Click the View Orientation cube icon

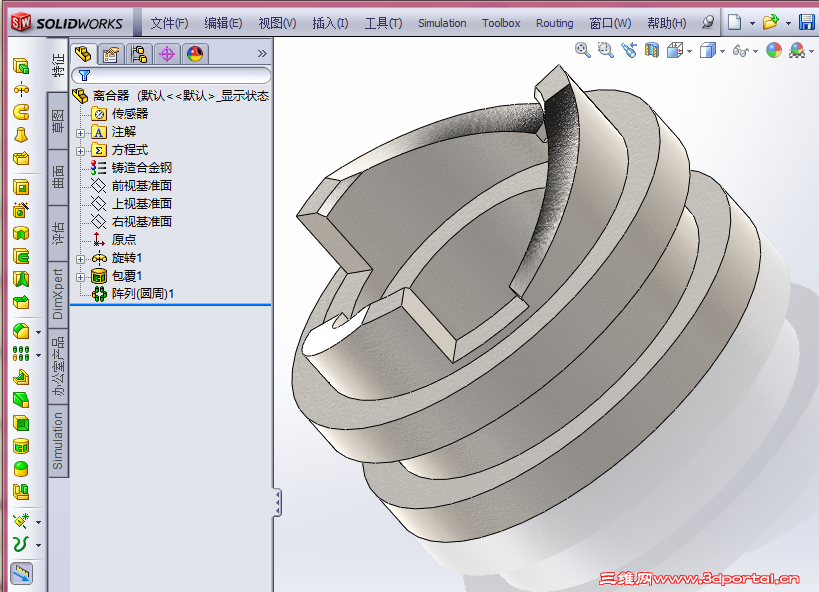click(675, 50)
